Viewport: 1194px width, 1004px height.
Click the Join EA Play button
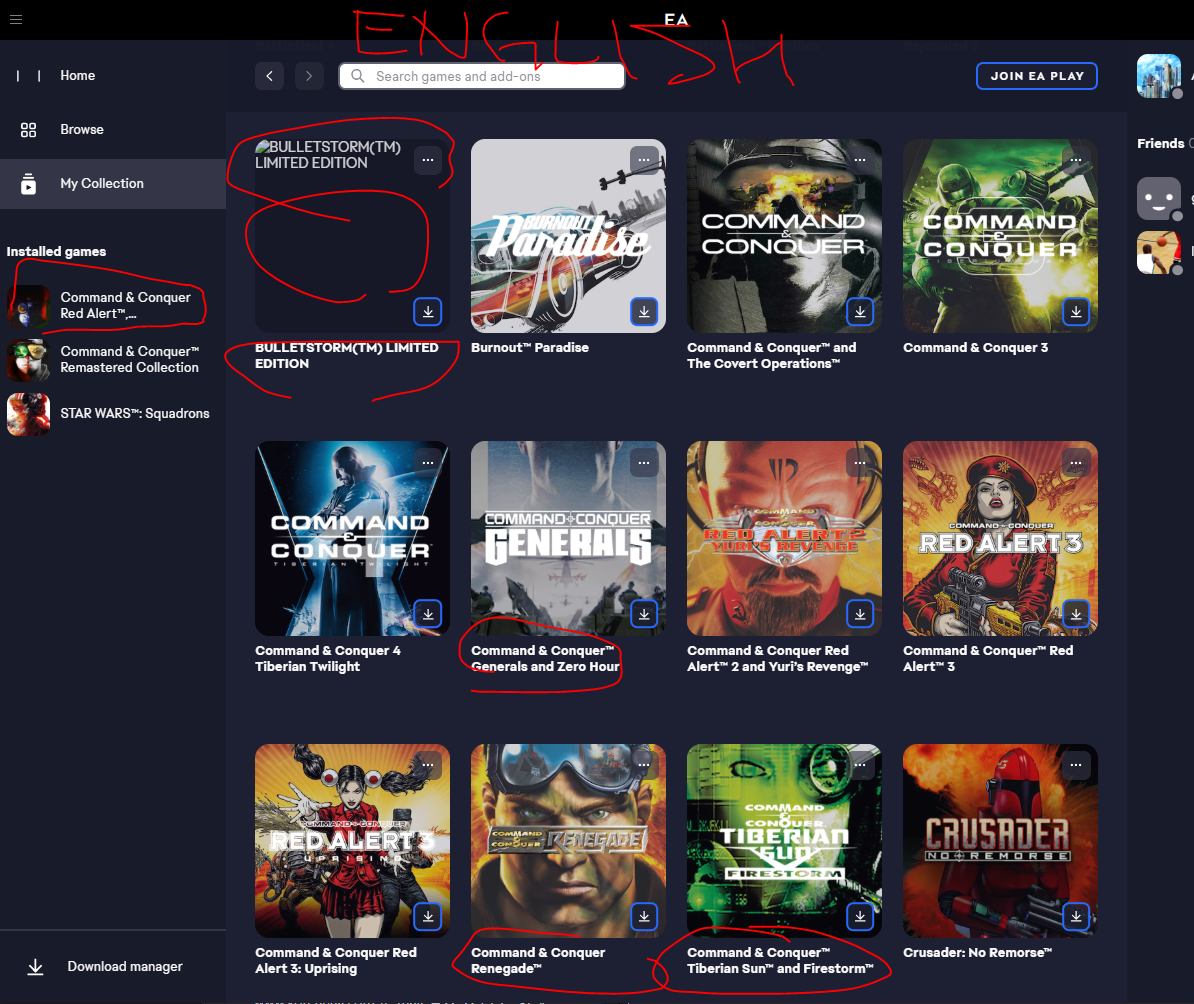(x=1036, y=76)
